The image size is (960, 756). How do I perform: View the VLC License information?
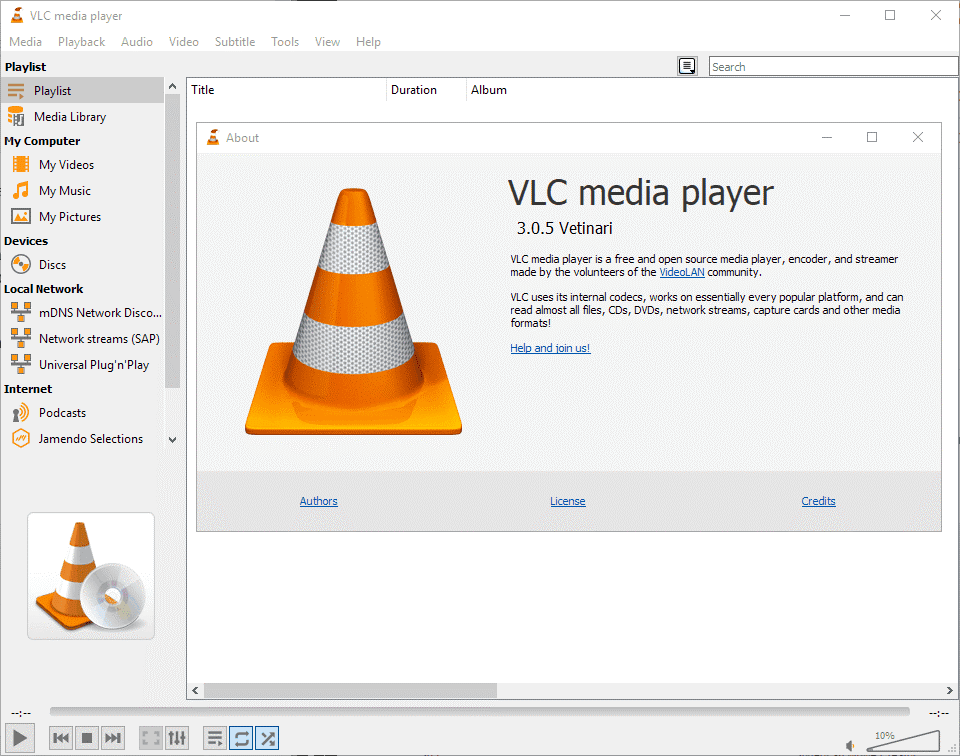click(568, 501)
